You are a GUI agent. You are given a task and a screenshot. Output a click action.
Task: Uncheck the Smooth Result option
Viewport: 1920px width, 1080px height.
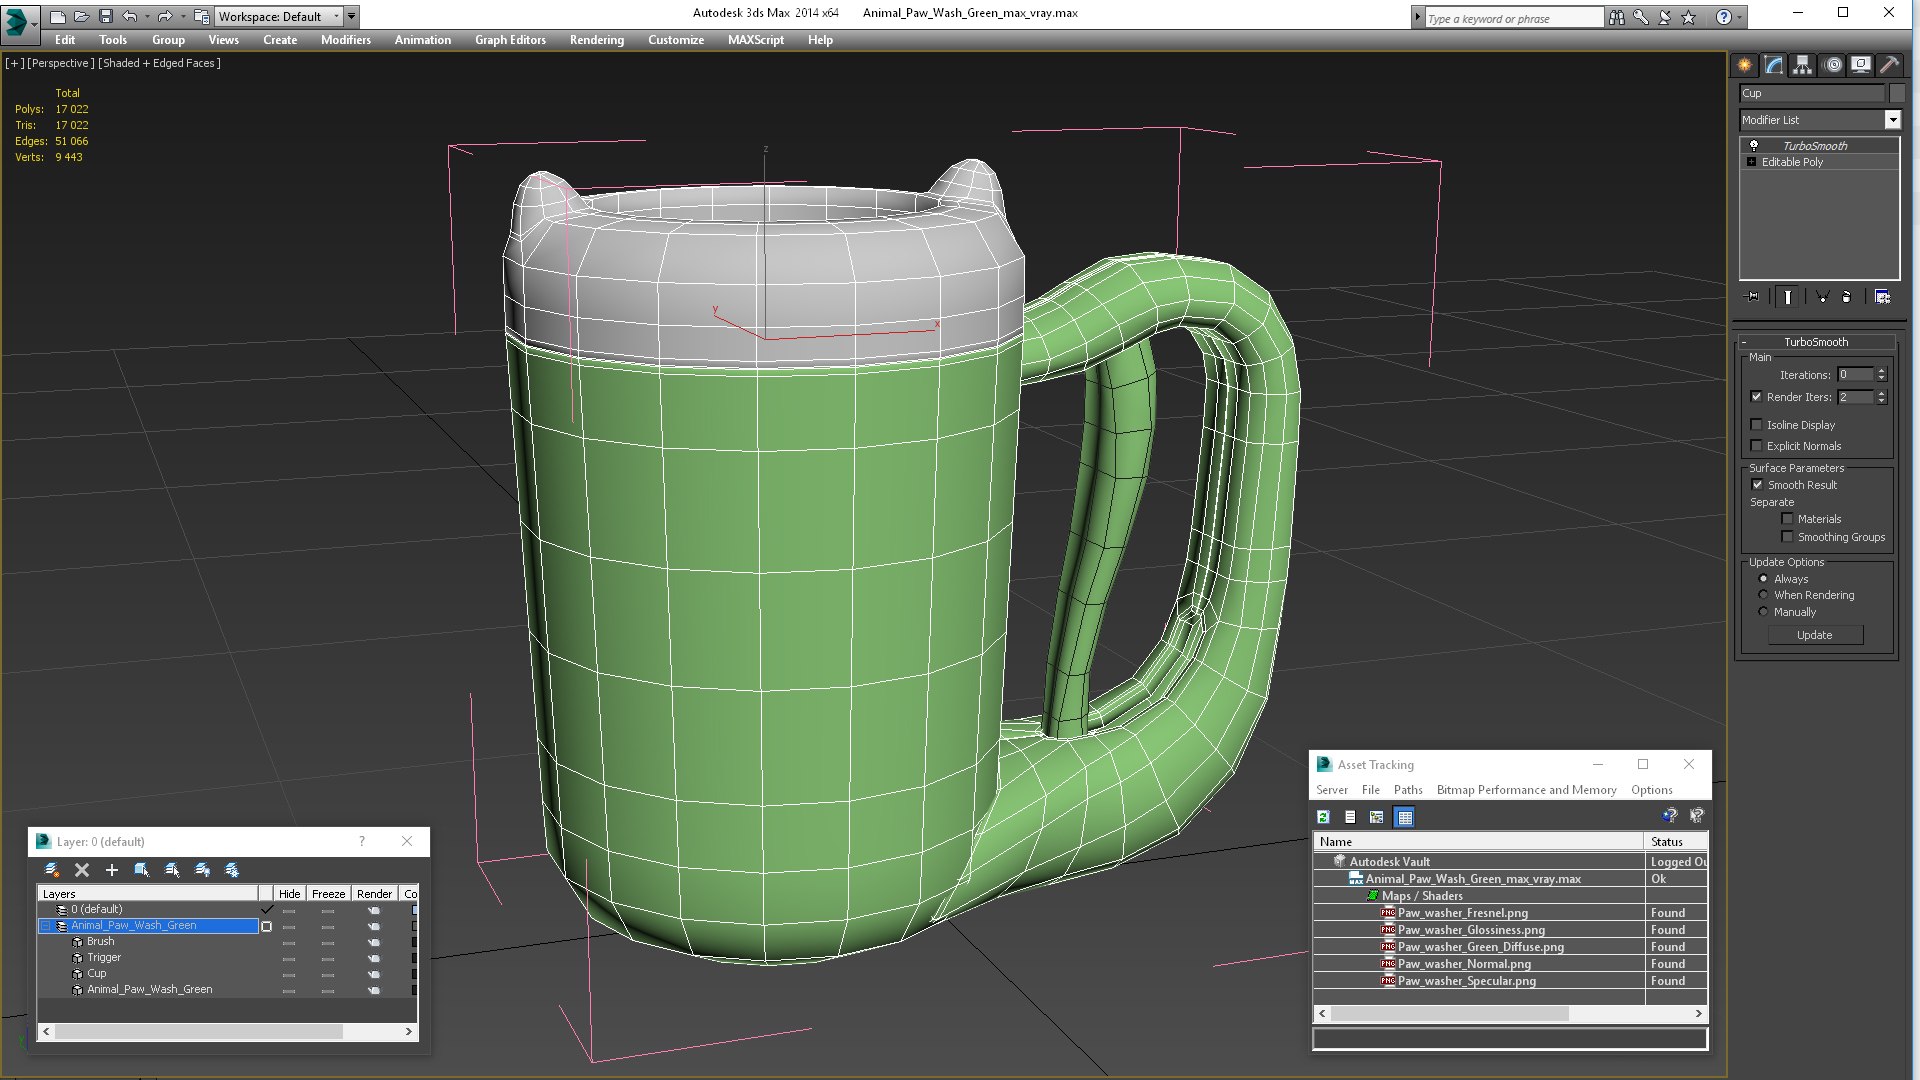tap(1757, 485)
